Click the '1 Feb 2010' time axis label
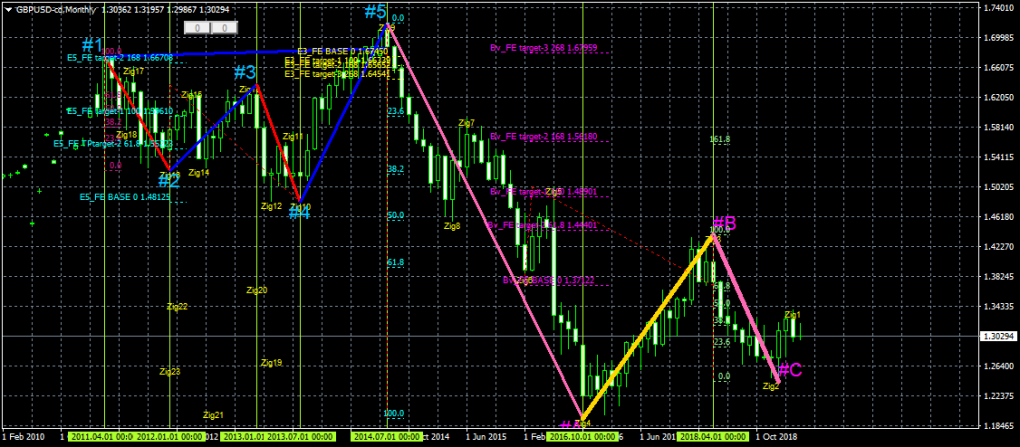This screenshot has height=447, width=1020. (x=23, y=437)
